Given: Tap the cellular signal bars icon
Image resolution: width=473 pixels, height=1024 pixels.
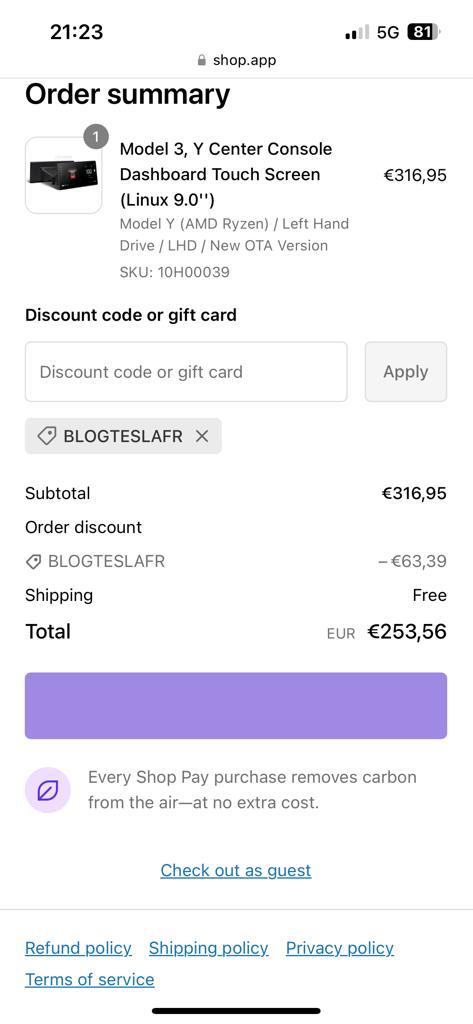Looking at the screenshot, I should click(357, 32).
